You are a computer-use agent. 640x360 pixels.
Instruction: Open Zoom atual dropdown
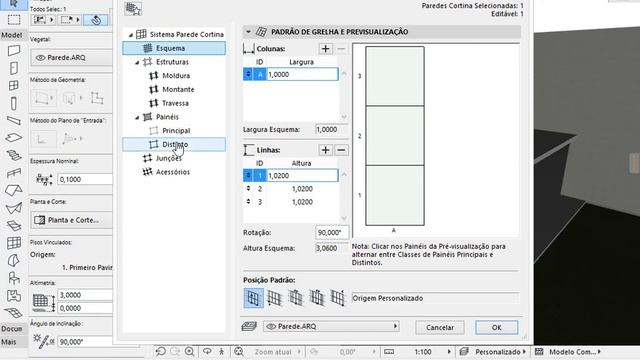278,351
